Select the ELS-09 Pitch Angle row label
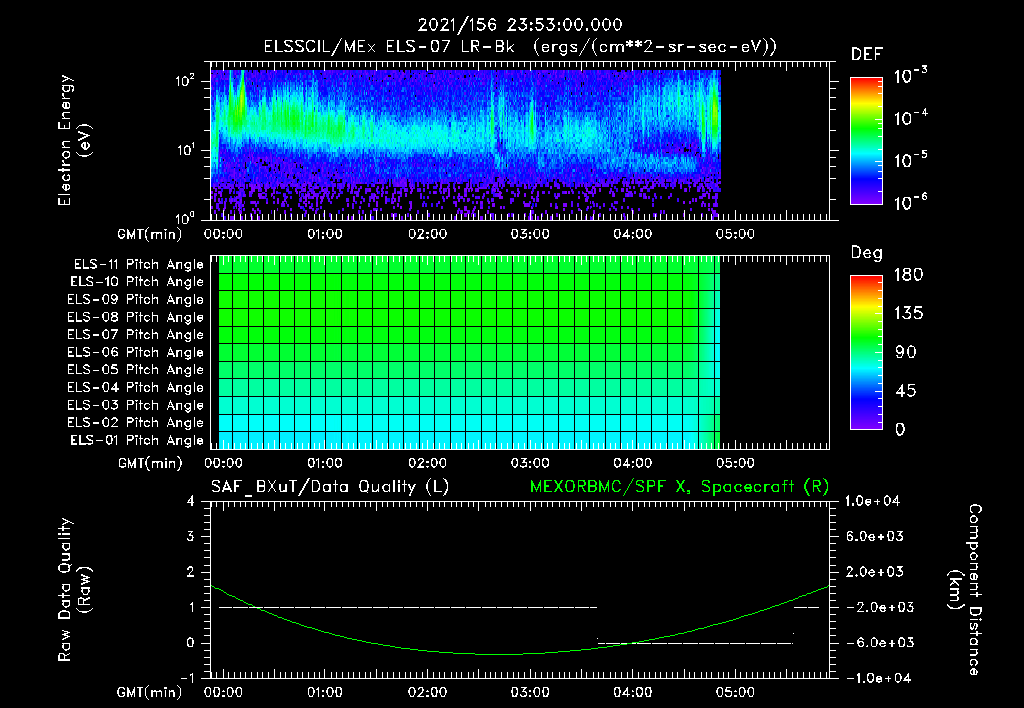Screen dimensions: 1024x708 [x=135, y=300]
